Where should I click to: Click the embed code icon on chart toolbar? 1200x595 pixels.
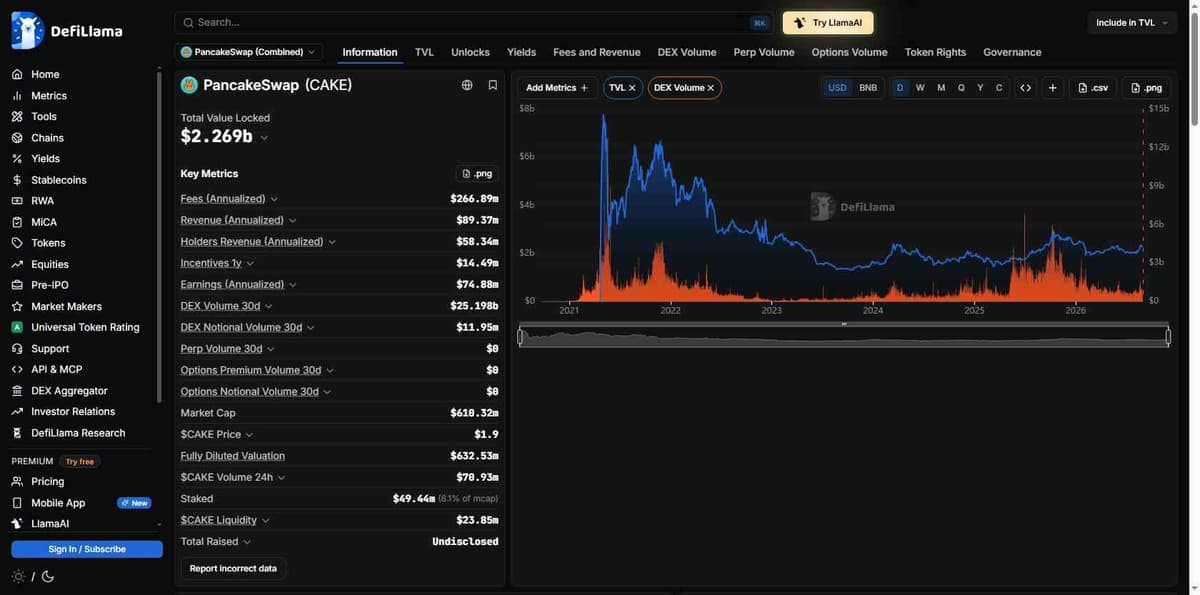pos(1026,88)
